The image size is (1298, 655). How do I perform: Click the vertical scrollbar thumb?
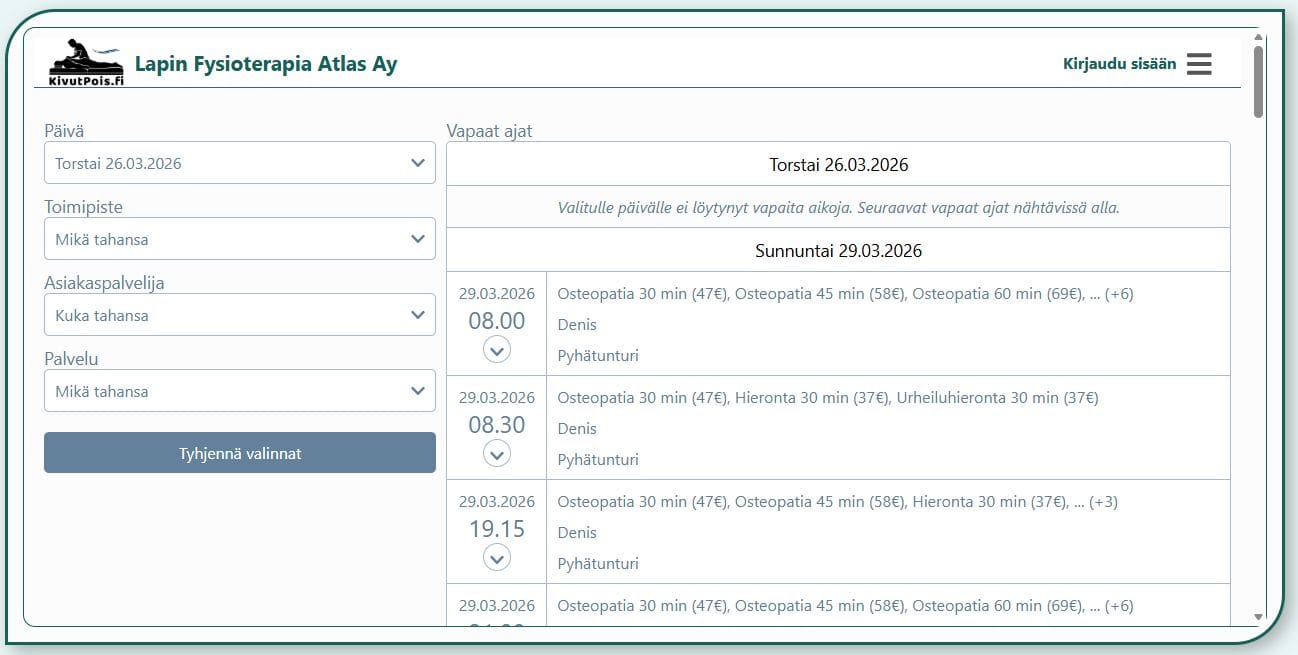(x=1258, y=80)
